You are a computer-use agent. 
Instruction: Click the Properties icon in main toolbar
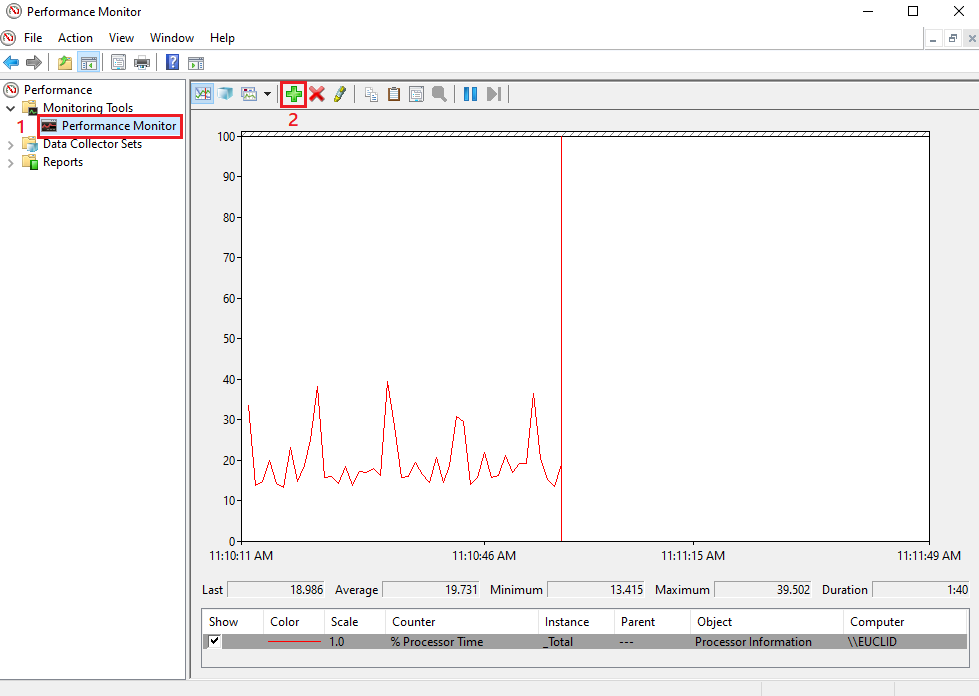[x=118, y=62]
